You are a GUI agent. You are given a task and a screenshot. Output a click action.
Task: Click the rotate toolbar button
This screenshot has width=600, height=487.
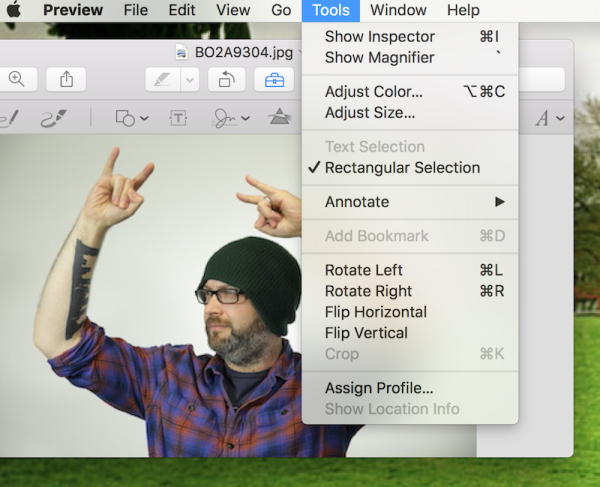pos(226,79)
